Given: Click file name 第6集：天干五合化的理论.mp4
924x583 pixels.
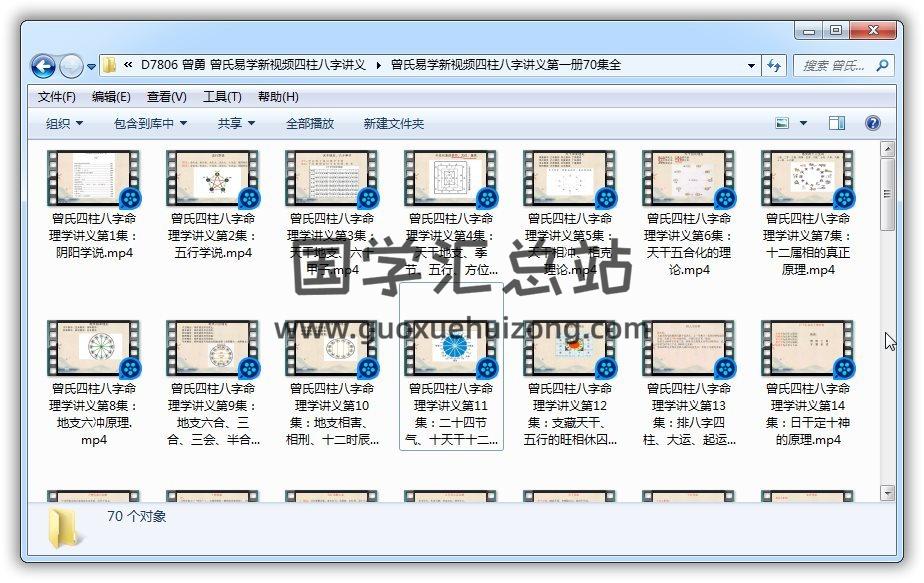Looking at the screenshot, I should pyautogui.click(x=689, y=244).
